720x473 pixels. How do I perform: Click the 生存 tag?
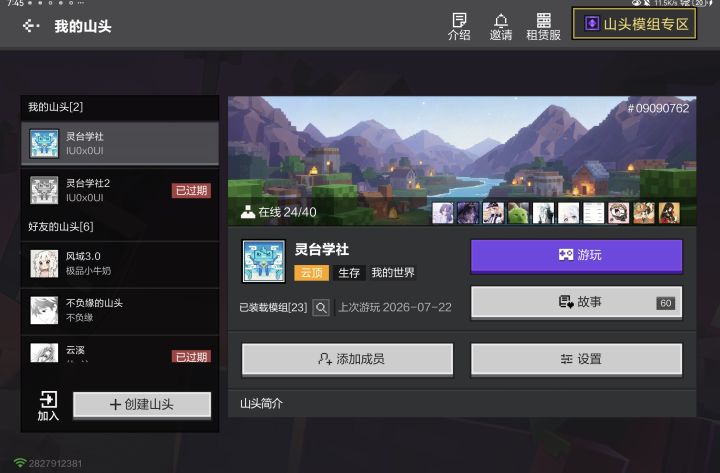click(349, 273)
